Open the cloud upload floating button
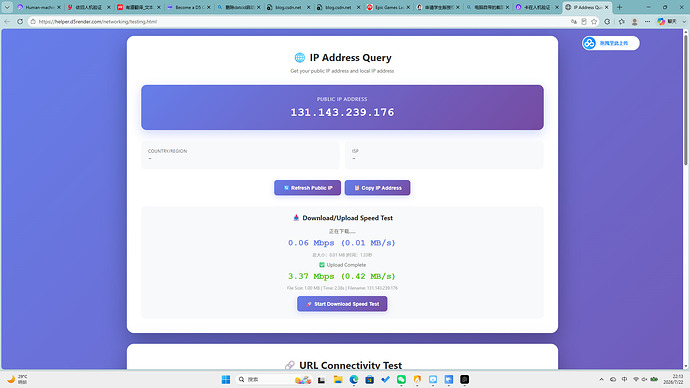This screenshot has width=690, height=388. [x=610, y=43]
